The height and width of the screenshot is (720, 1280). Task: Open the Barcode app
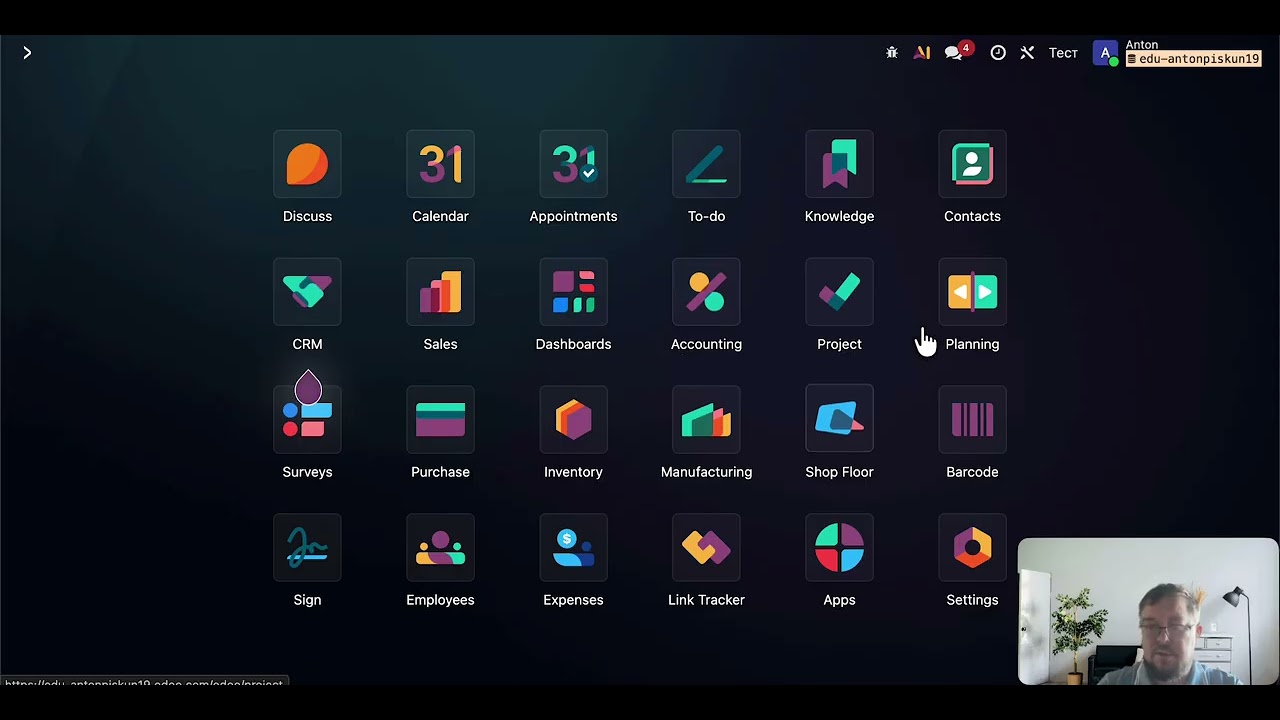pos(972,420)
